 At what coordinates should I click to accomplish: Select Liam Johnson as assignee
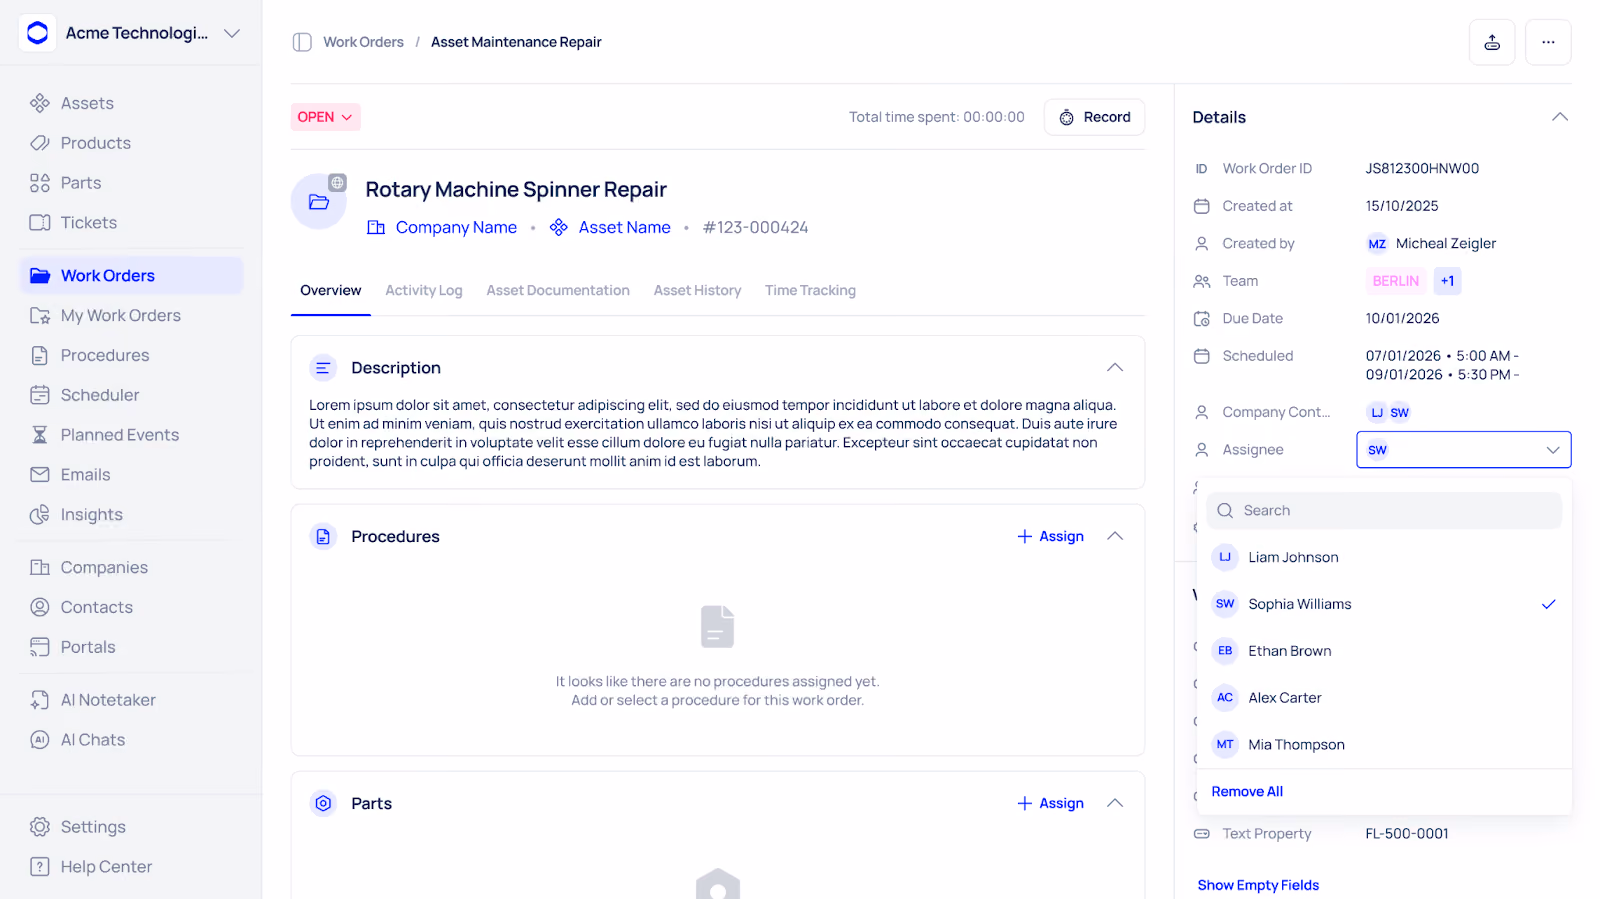[x=1384, y=557]
